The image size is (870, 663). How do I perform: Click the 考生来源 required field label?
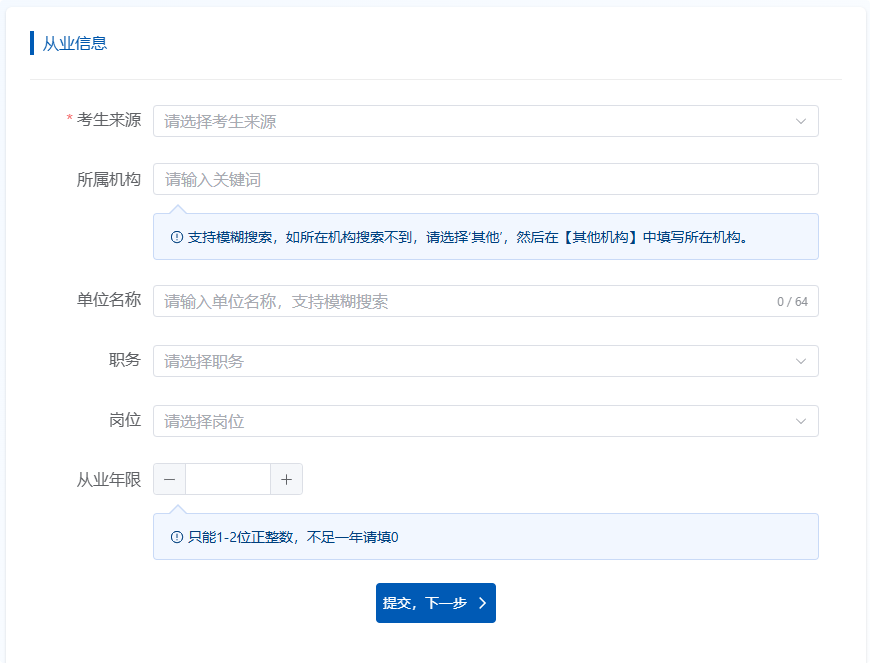109,121
